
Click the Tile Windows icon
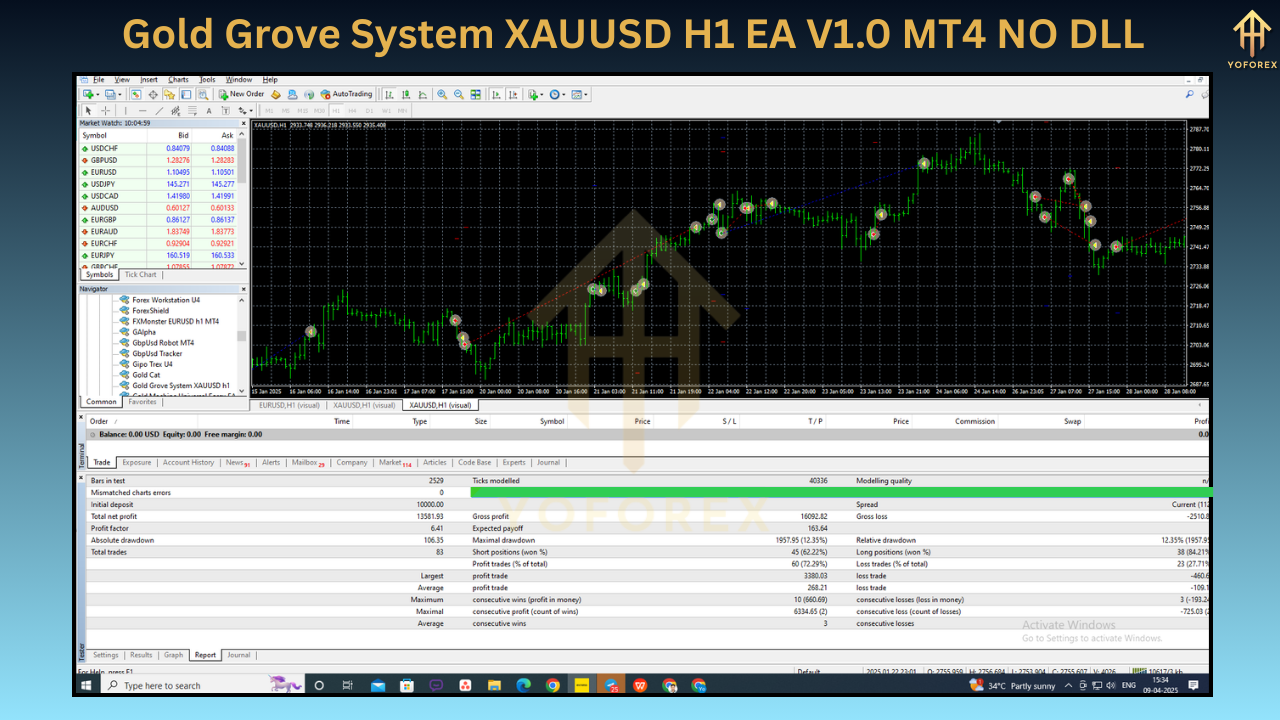tap(476, 94)
